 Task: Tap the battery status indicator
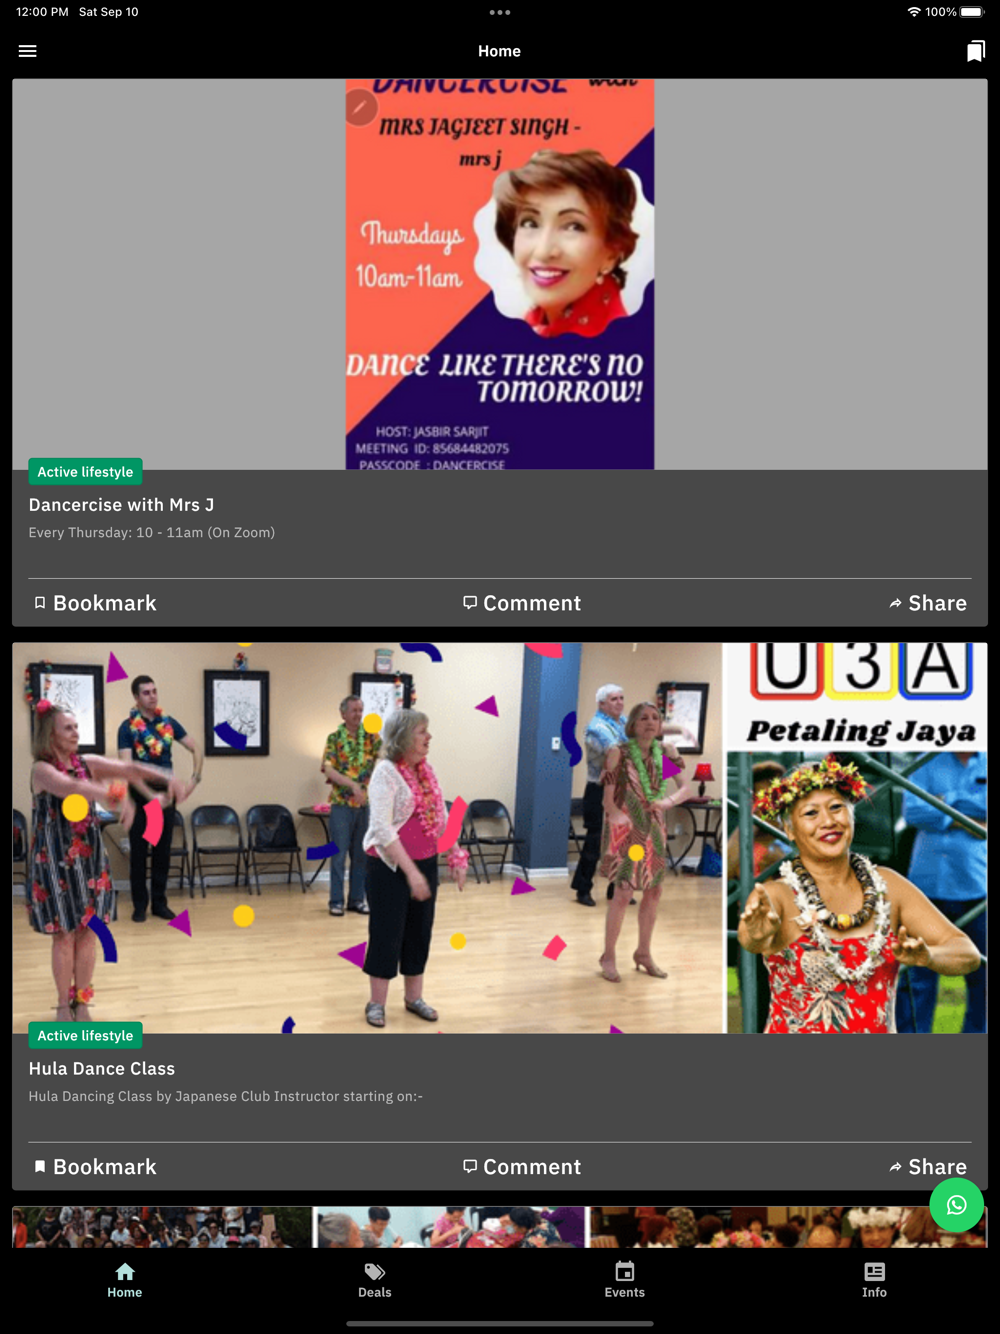[972, 12]
